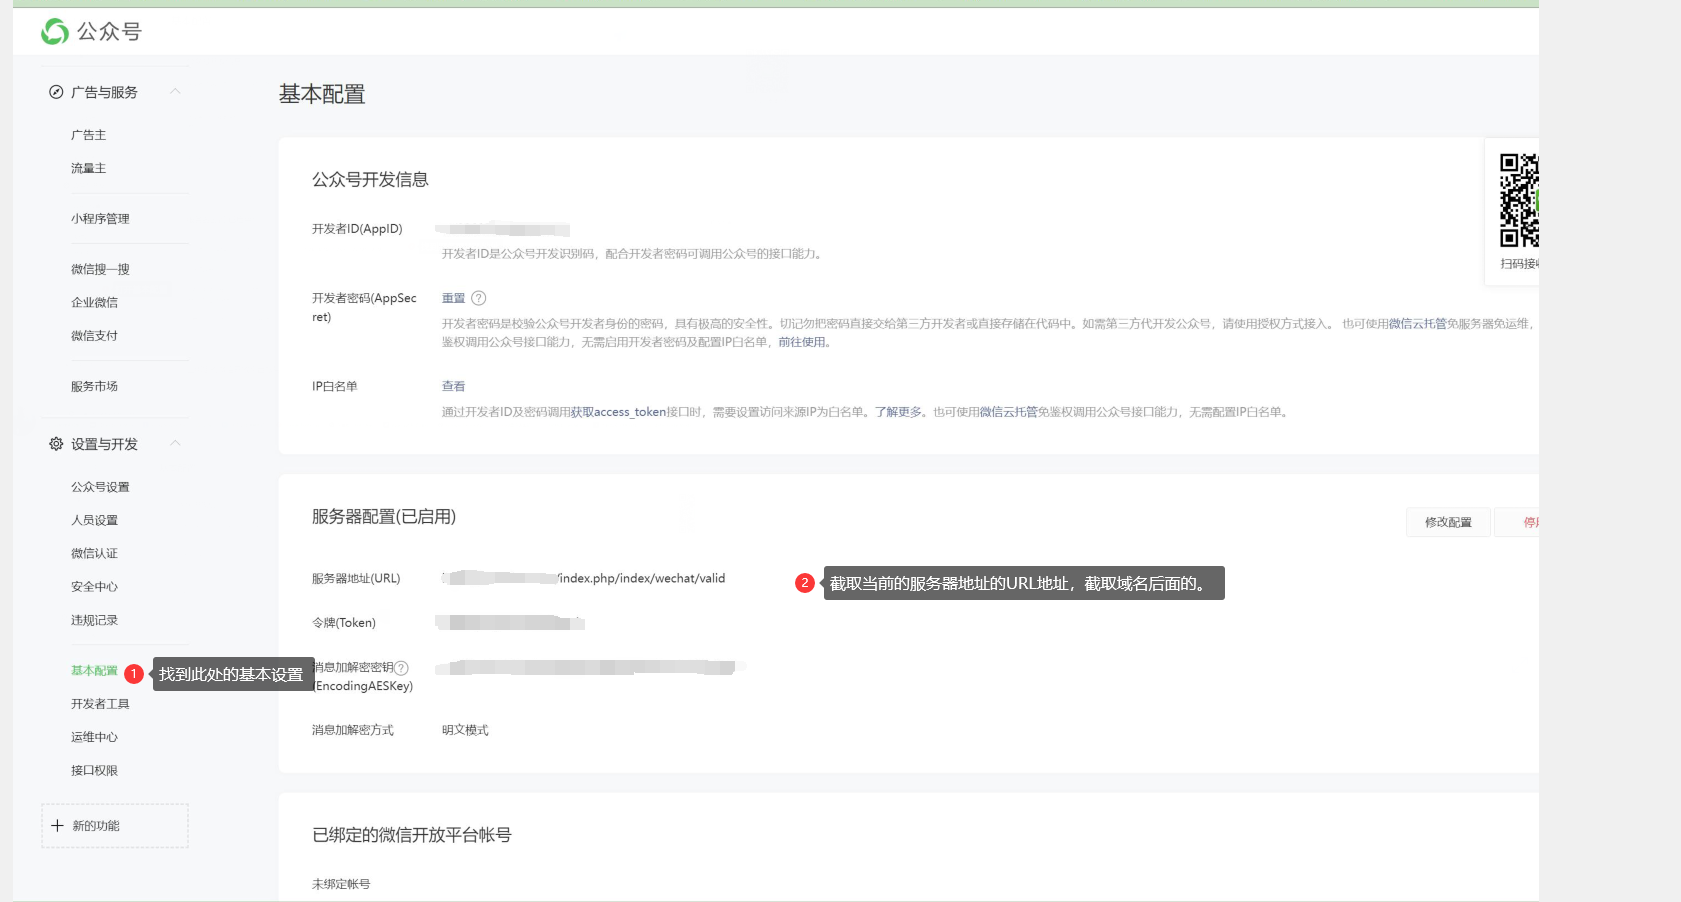Click the 查看 link for IP白名单

click(454, 386)
